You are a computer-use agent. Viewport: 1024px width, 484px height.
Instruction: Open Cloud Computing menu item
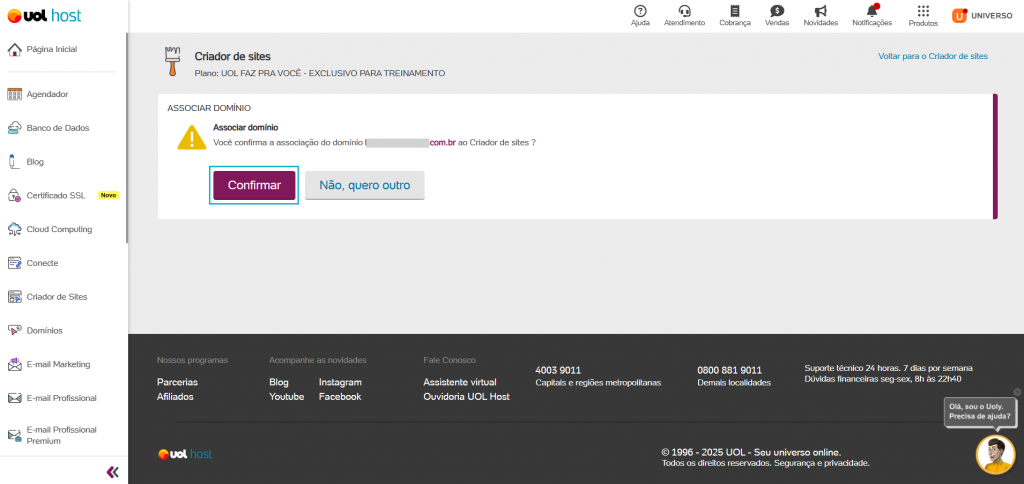59,229
